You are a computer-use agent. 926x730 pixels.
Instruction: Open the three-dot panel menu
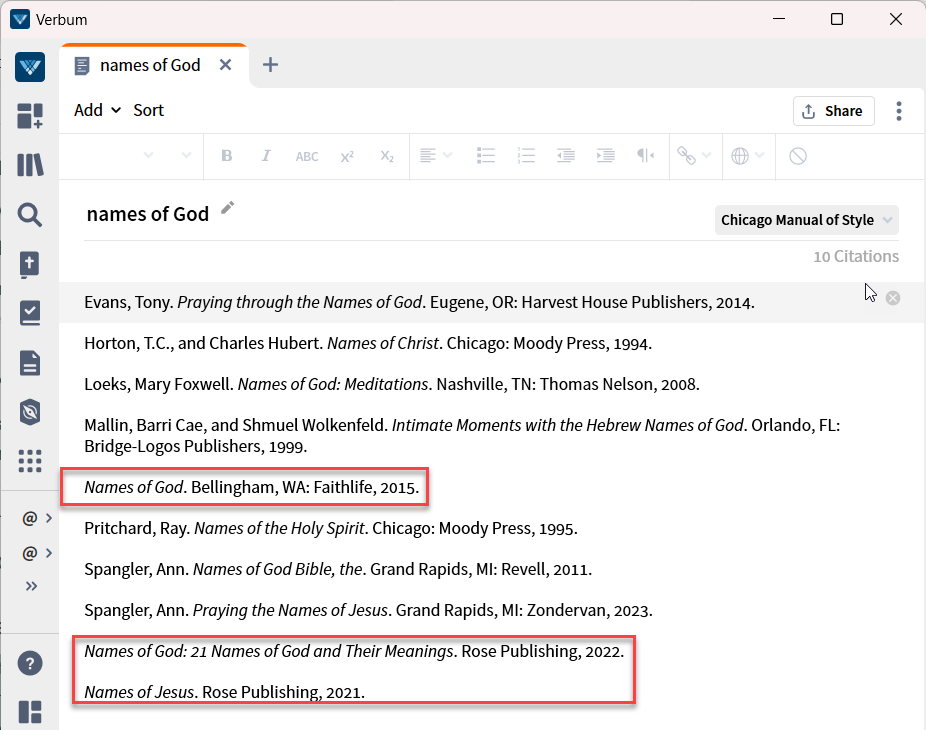tap(899, 111)
